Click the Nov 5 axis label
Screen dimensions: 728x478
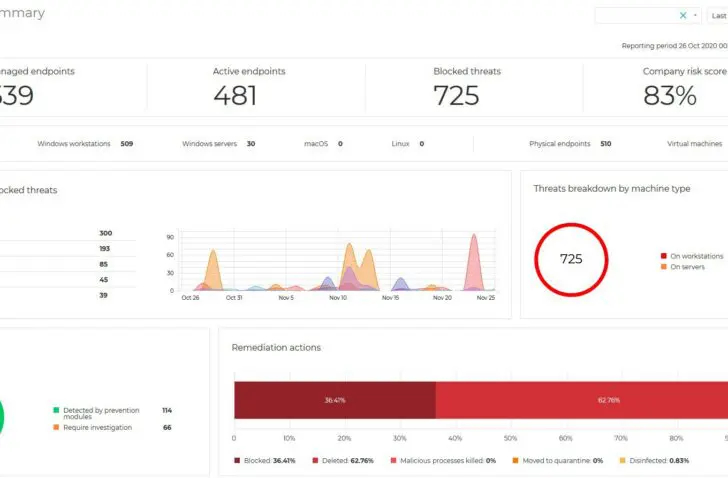click(286, 298)
